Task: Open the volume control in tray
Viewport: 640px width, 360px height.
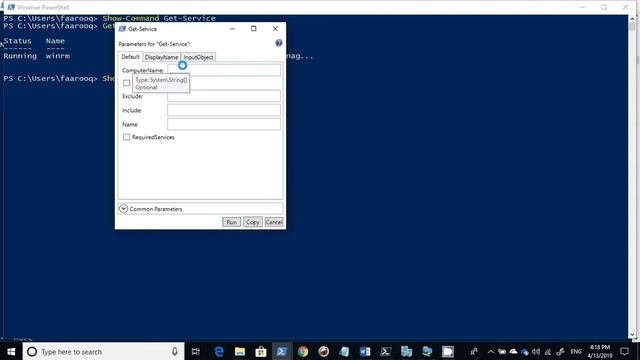Action: tap(536, 351)
